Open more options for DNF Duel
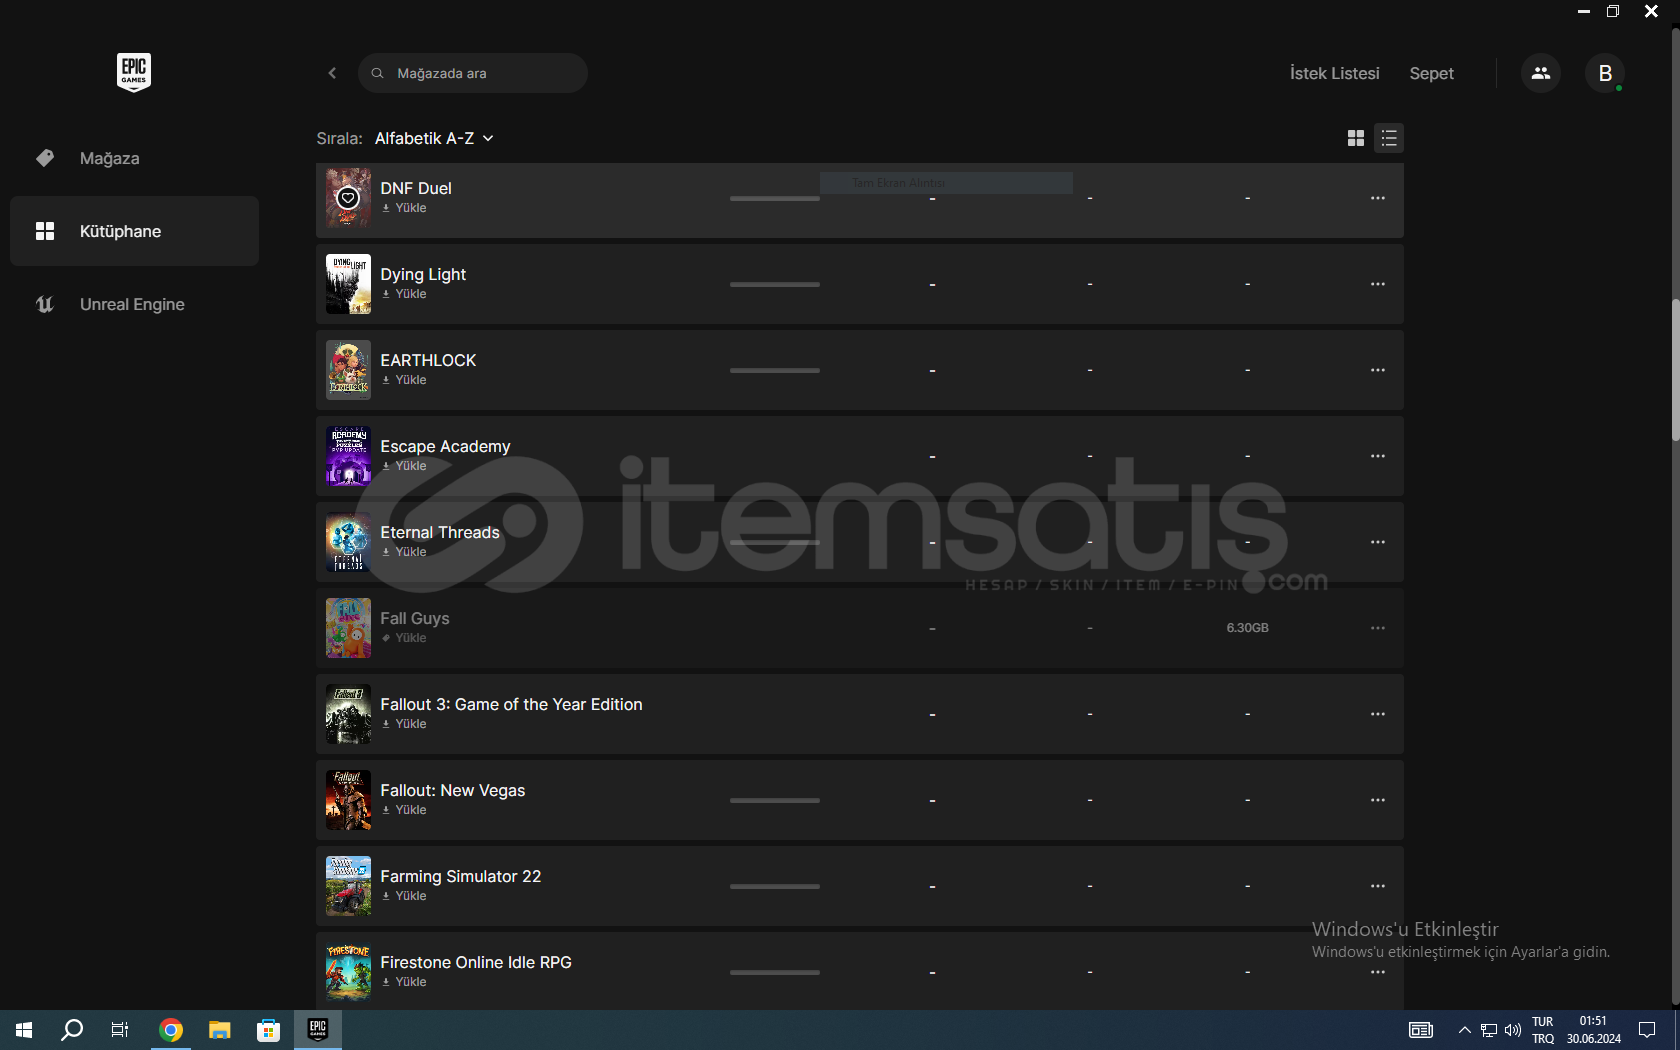This screenshot has width=1680, height=1050. pos(1377,198)
